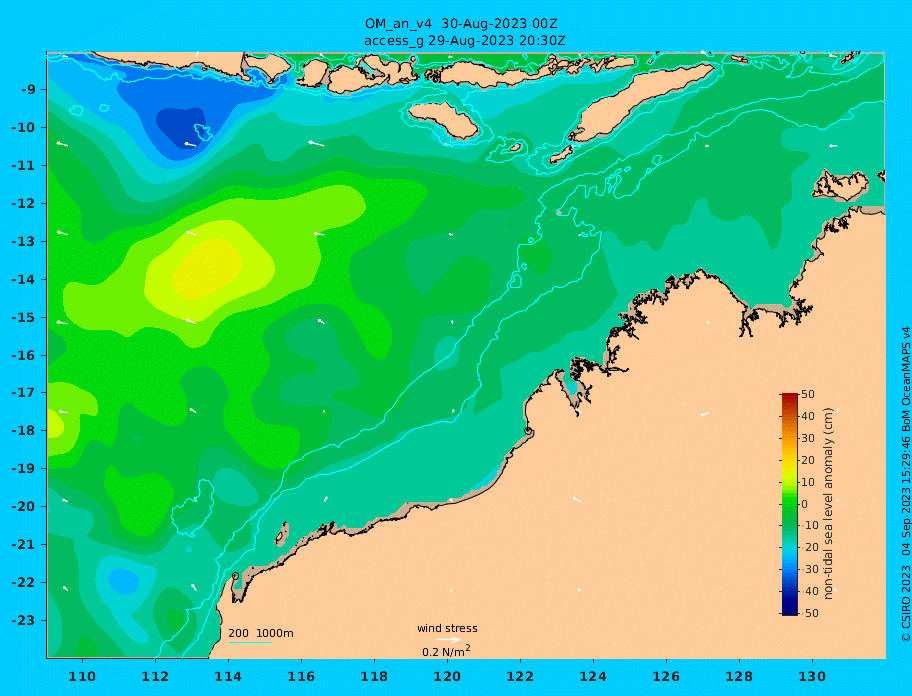The width and height of the screenshot is (912, 696).
Task: Click longitude axis label 120
Action: [x=447, y=676]
